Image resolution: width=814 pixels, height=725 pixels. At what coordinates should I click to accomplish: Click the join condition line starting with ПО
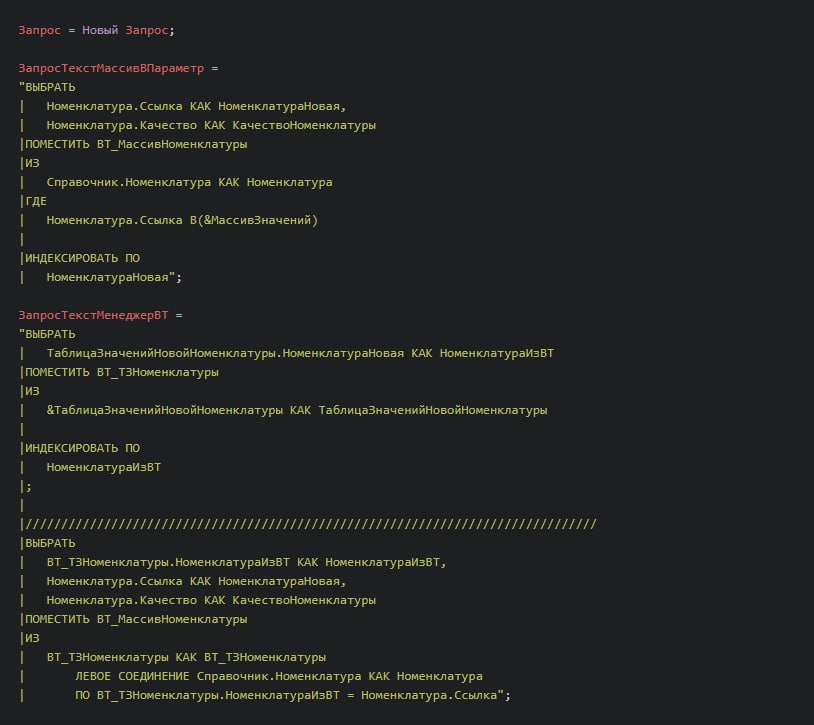pyautogui.click(x=293, y=695)
